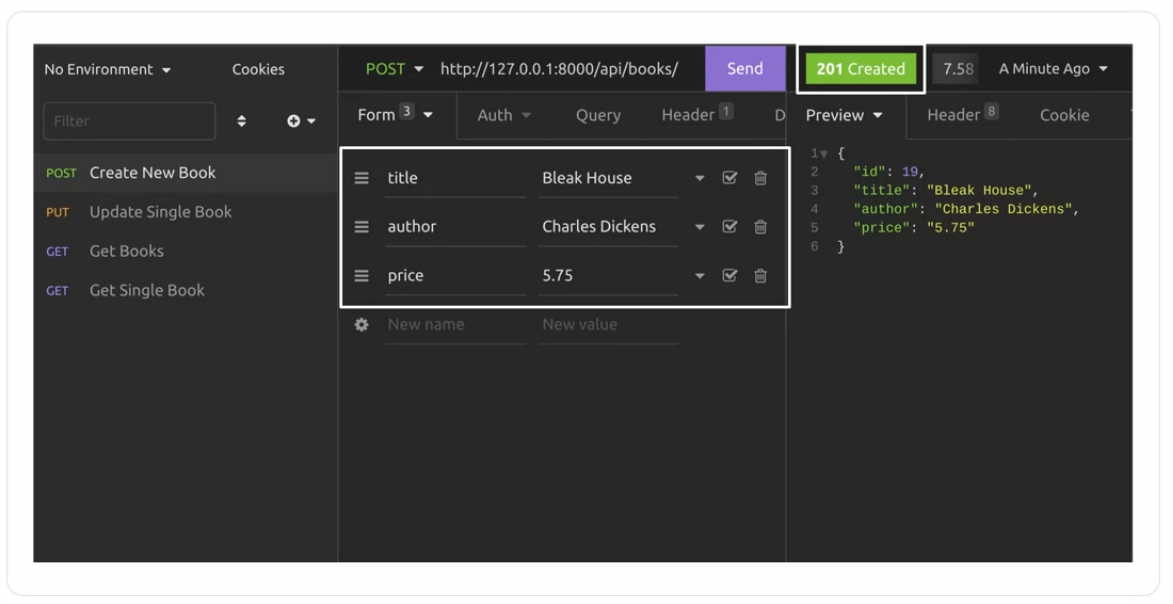Remove the price row with trash icon
1173x604 pixels.
[x=760, y=276]
